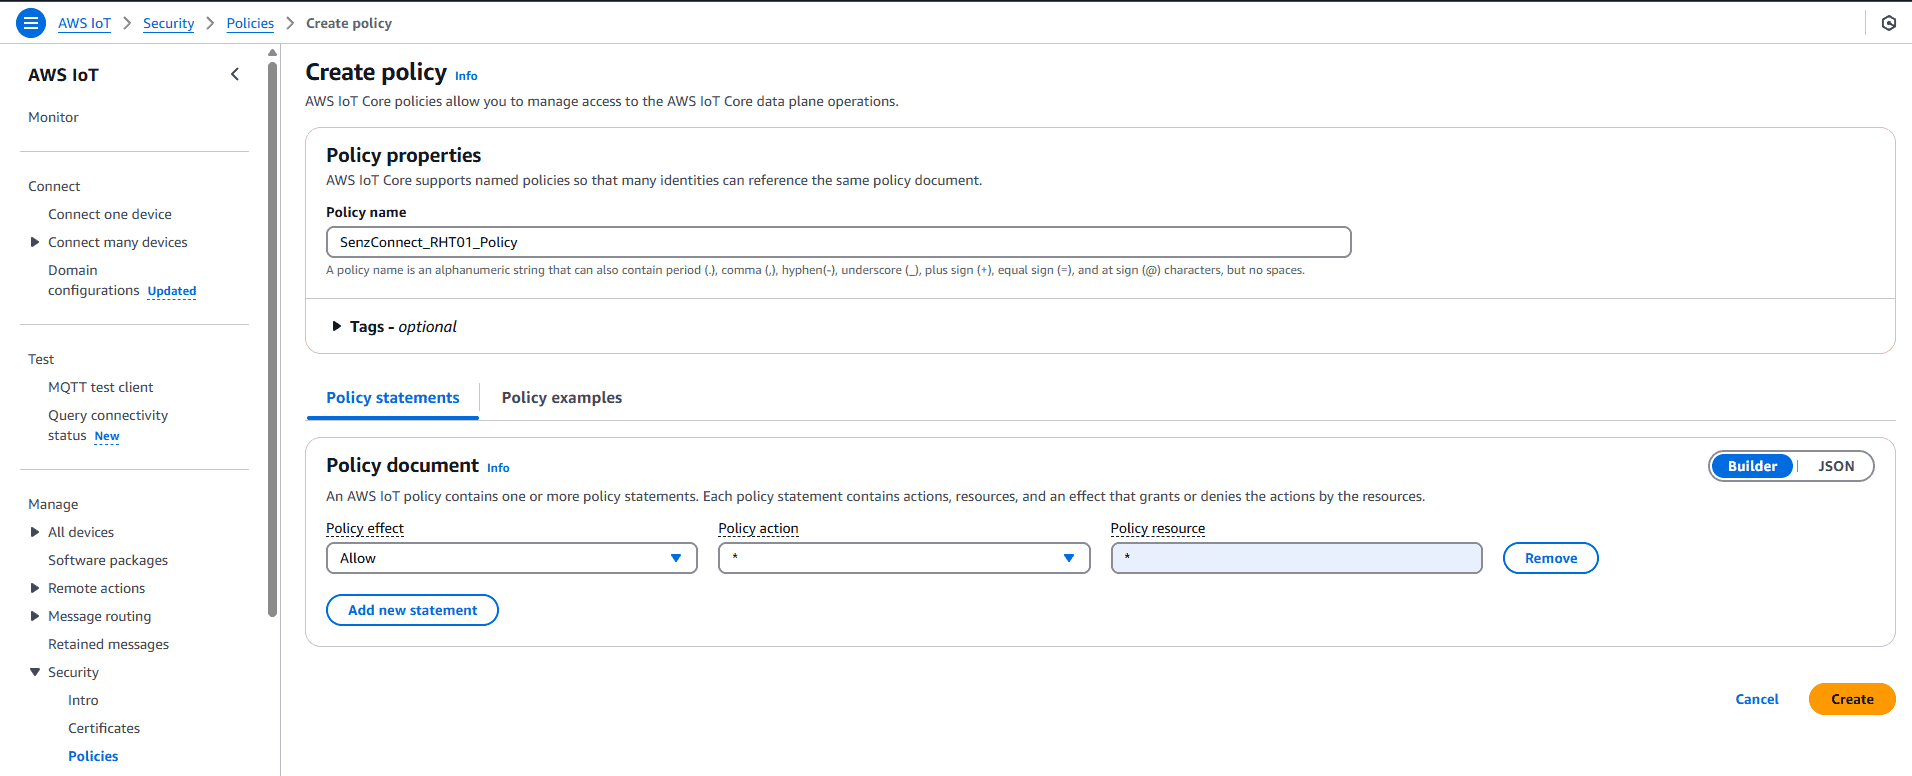Click the hexagon settings icon top right

tap(1888, 23)
